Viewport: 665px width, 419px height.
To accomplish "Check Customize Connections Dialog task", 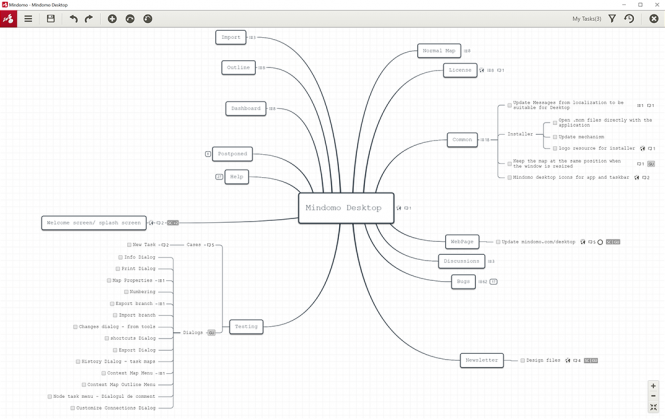I will [73, 408].
